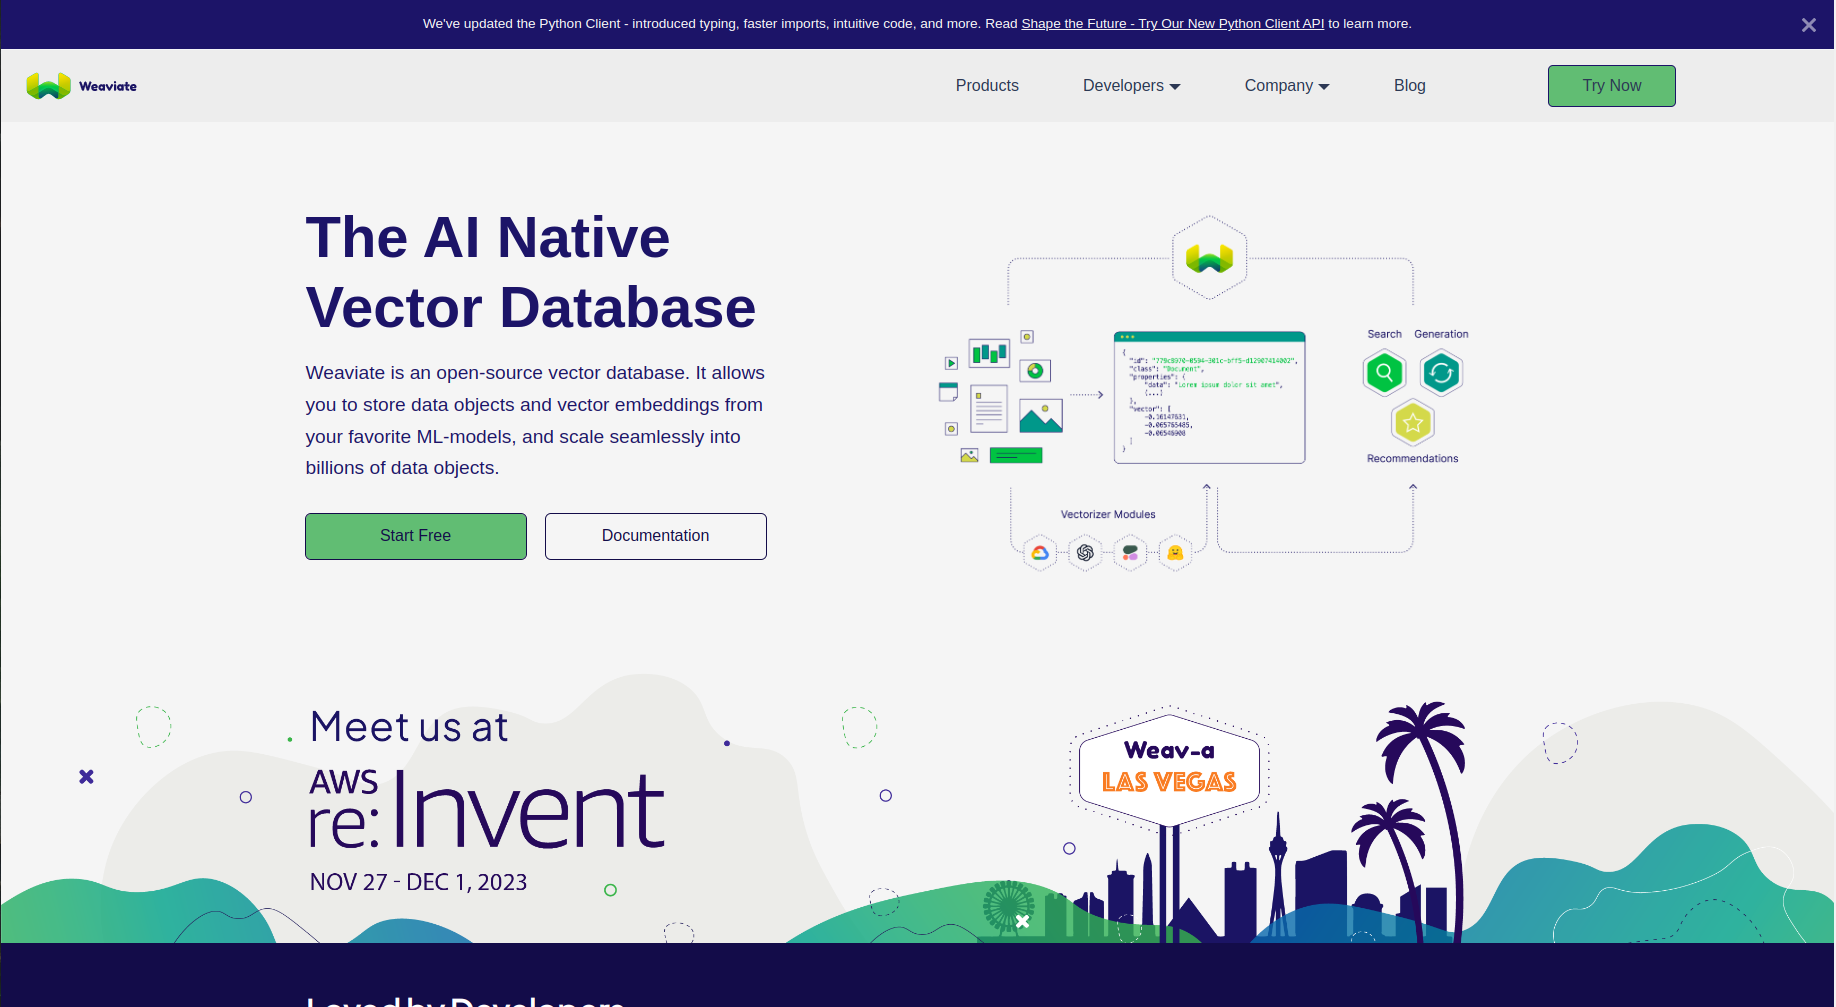
Task: Click the yellow Recommendations star icon
Action: tap(1413, 423)
